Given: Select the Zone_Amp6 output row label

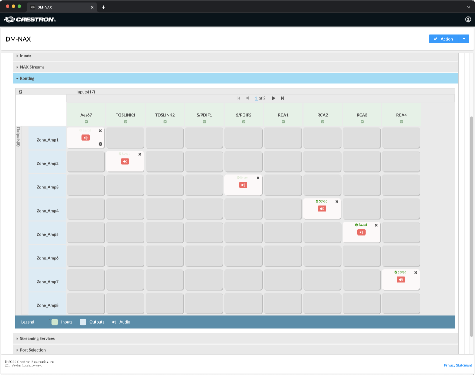Looking at the screenshot, I should tap(48, 258).
